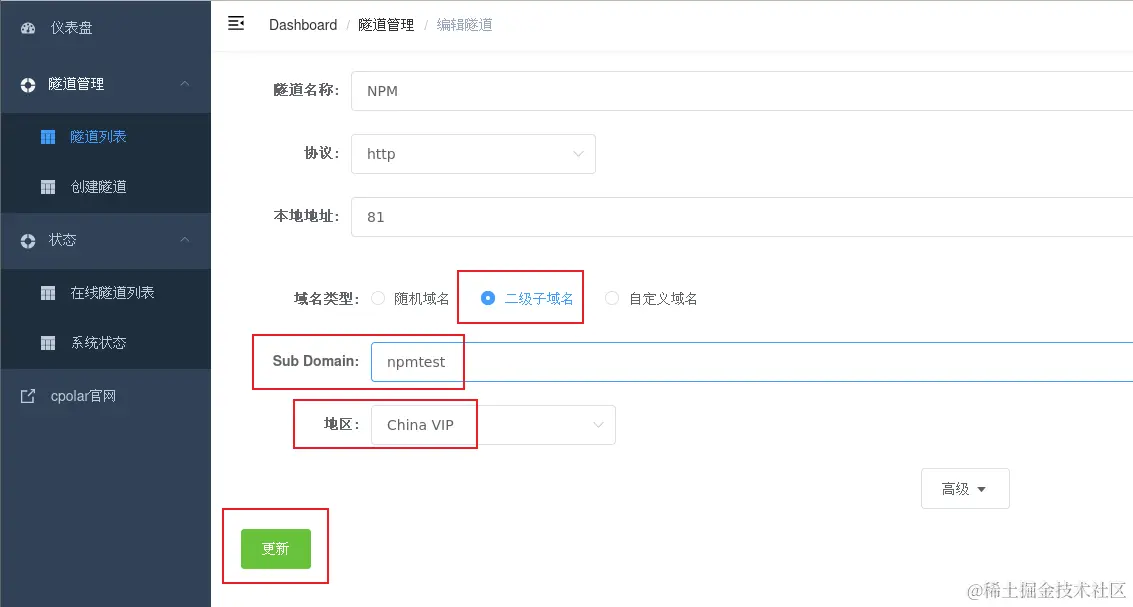Open the 地区 China VIP dropdown

click(494, 425)
